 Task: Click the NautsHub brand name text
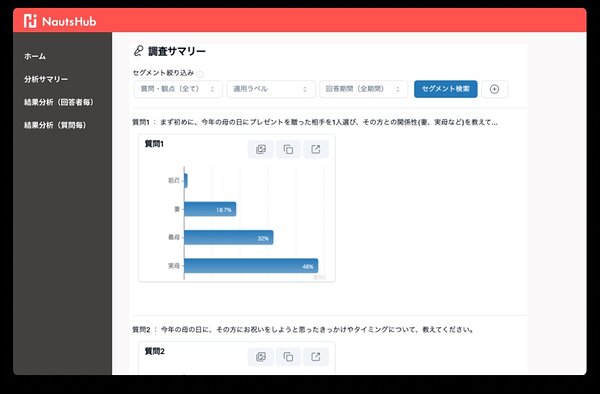coord(69,21)
